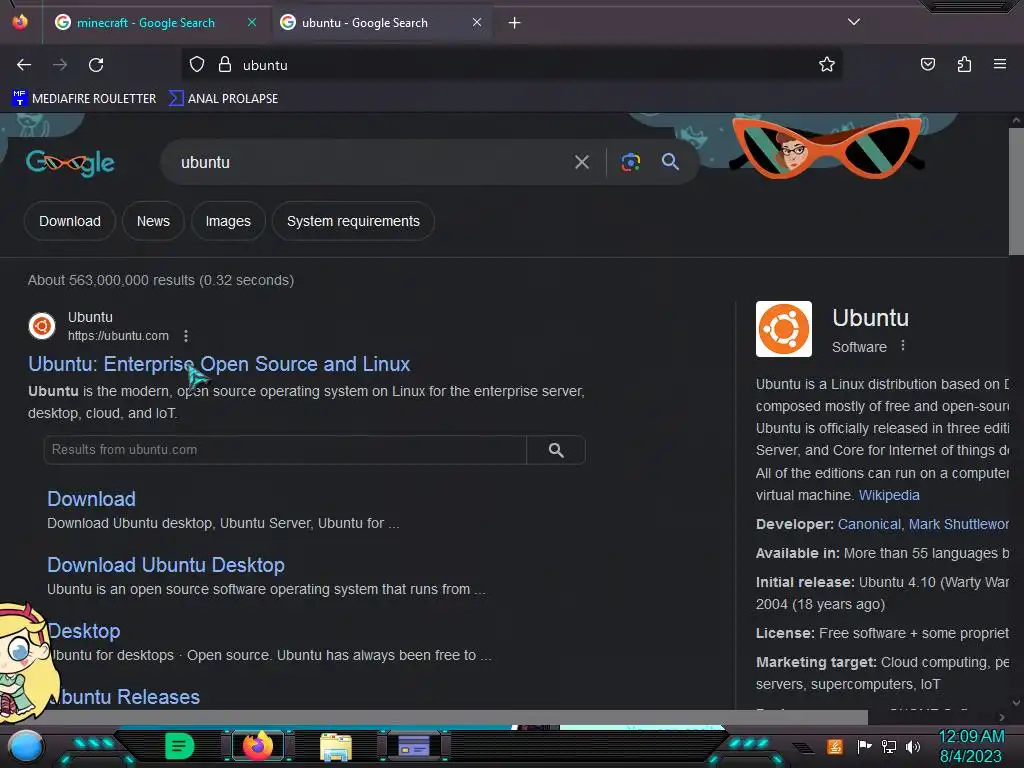
Task: Click the Results from ubuntu.com search field
Action: tap(285, 450)
